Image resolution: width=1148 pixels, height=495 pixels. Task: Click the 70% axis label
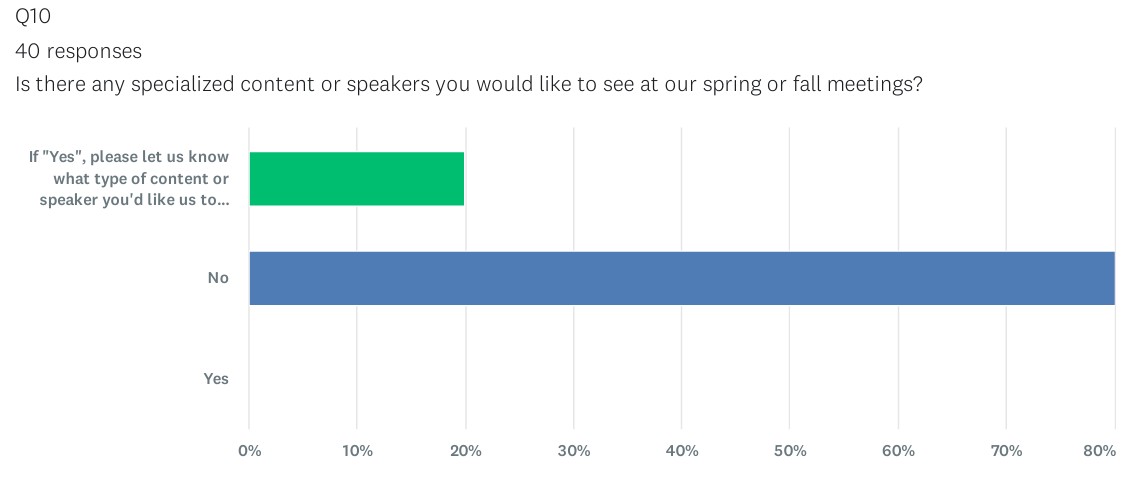coord(1006,451)
